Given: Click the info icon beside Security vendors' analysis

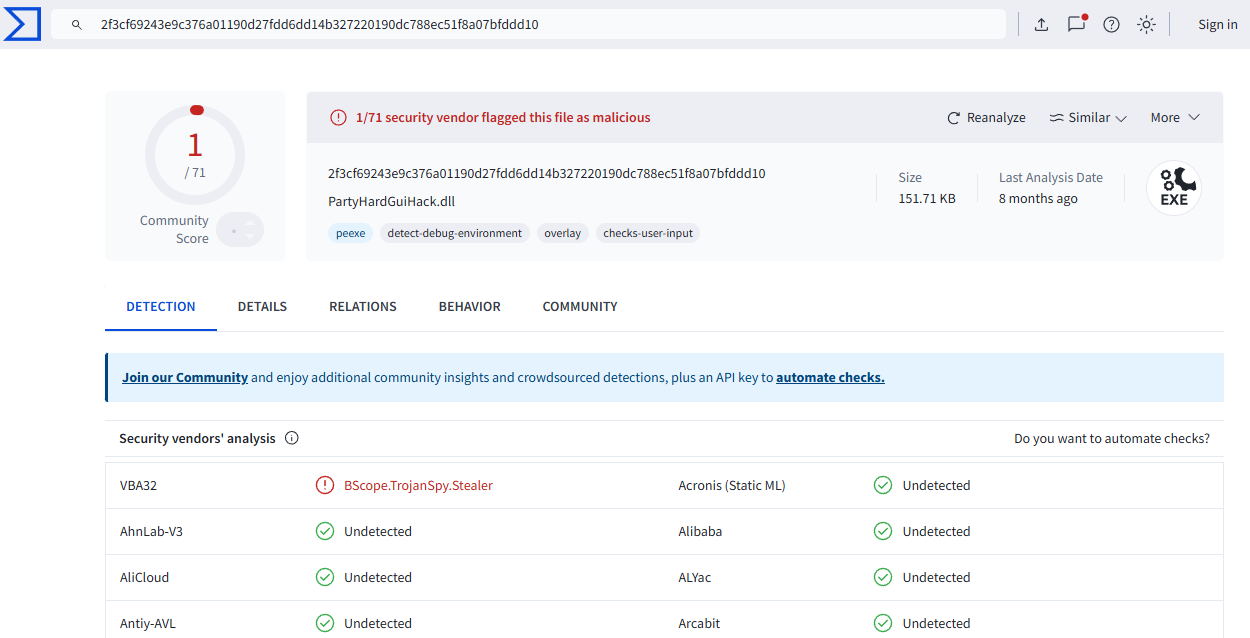Looking at the screenshot, I should tap(292, 438).
